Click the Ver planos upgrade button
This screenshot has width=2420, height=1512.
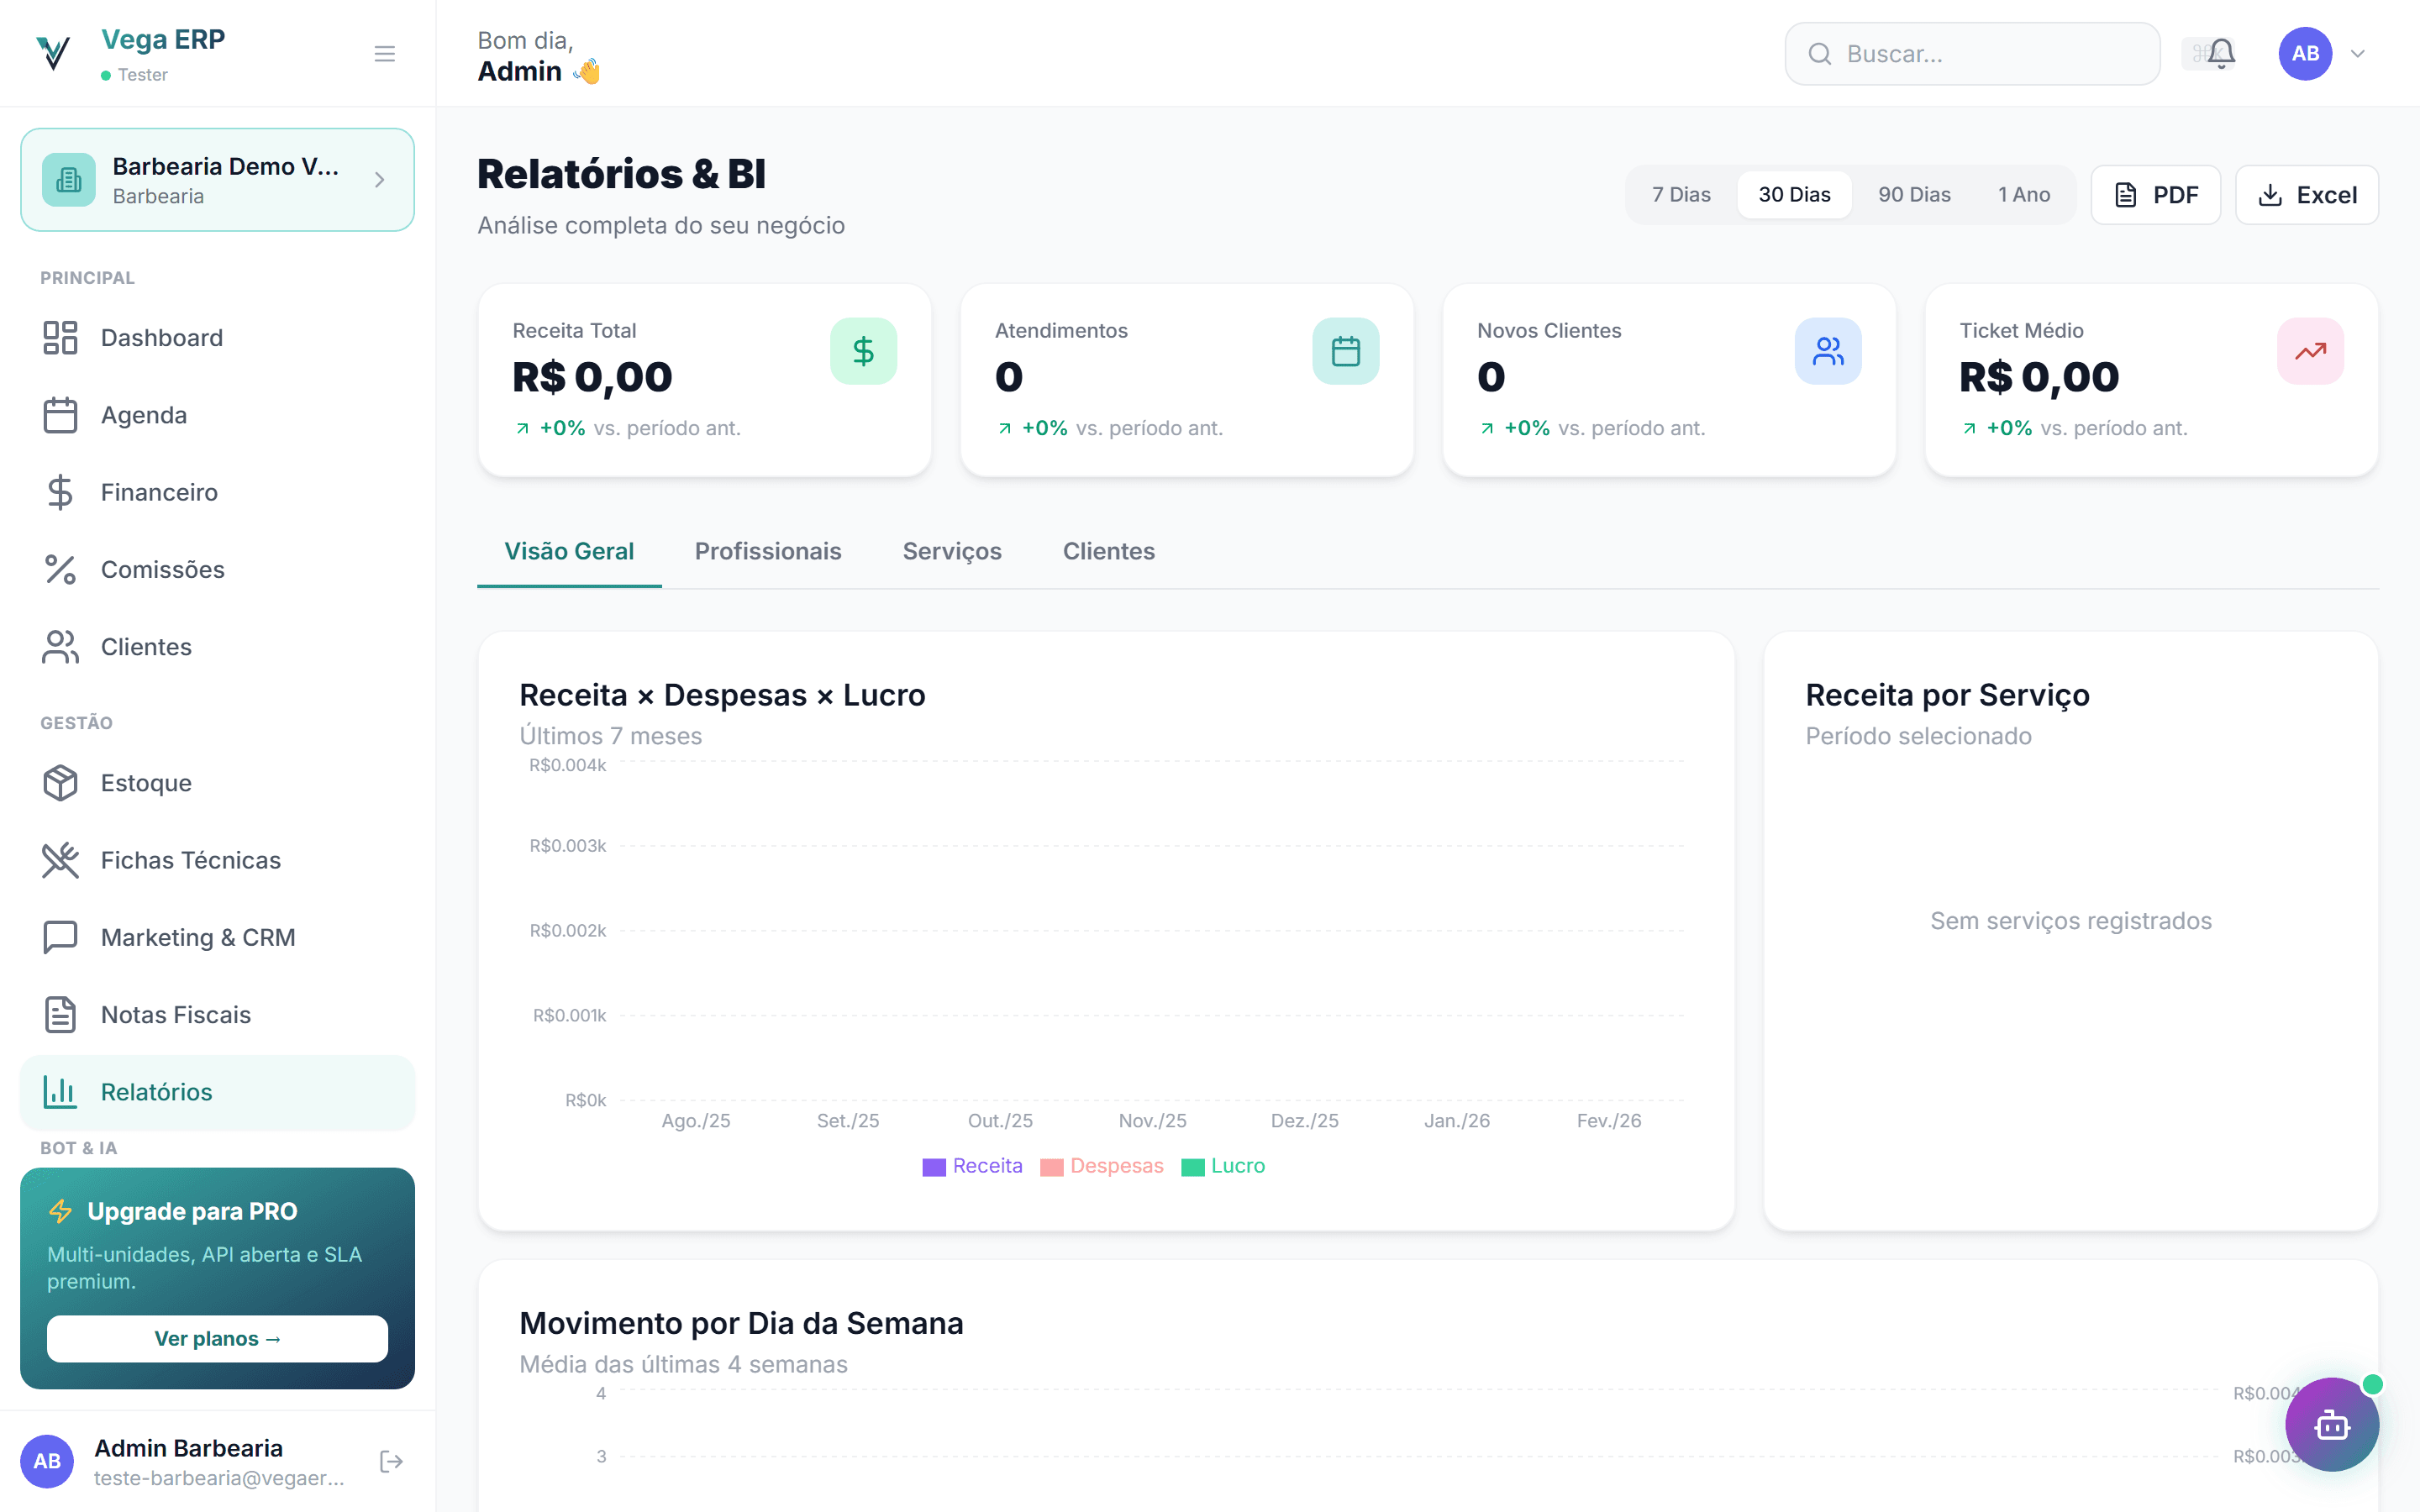click(217, 1338)
